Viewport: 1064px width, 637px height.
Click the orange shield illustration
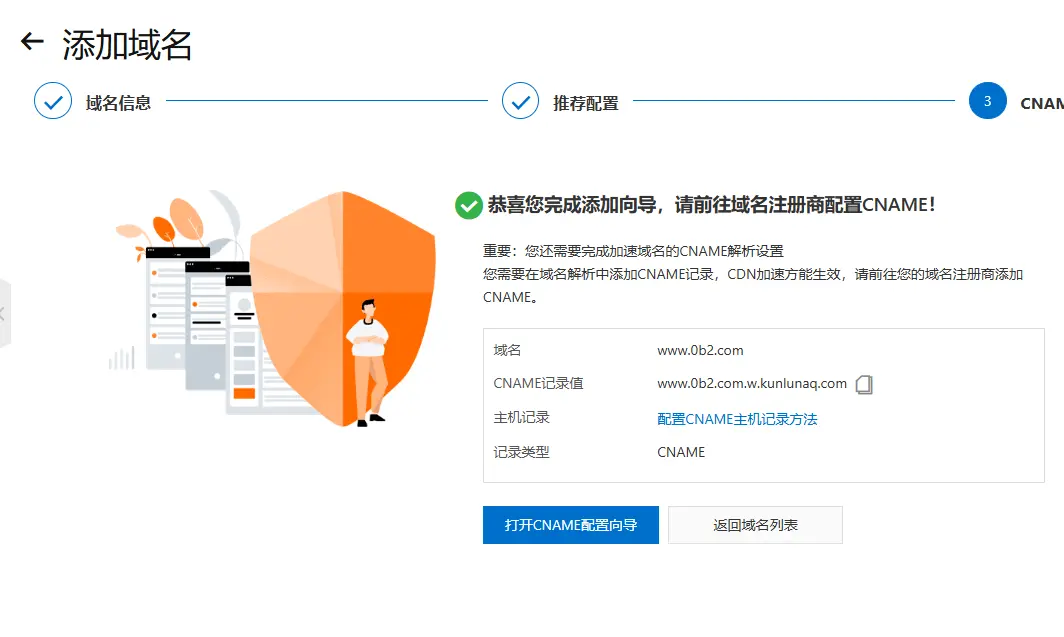click(x=343, y=309)
